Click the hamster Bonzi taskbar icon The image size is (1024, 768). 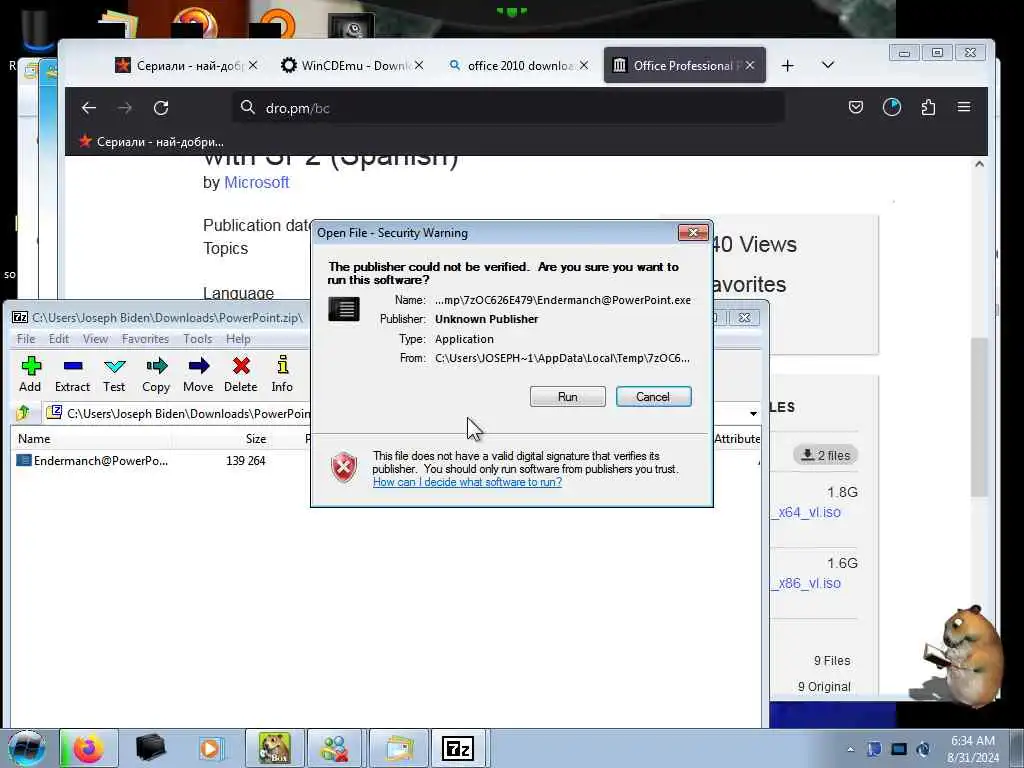[x=274, y=748]
